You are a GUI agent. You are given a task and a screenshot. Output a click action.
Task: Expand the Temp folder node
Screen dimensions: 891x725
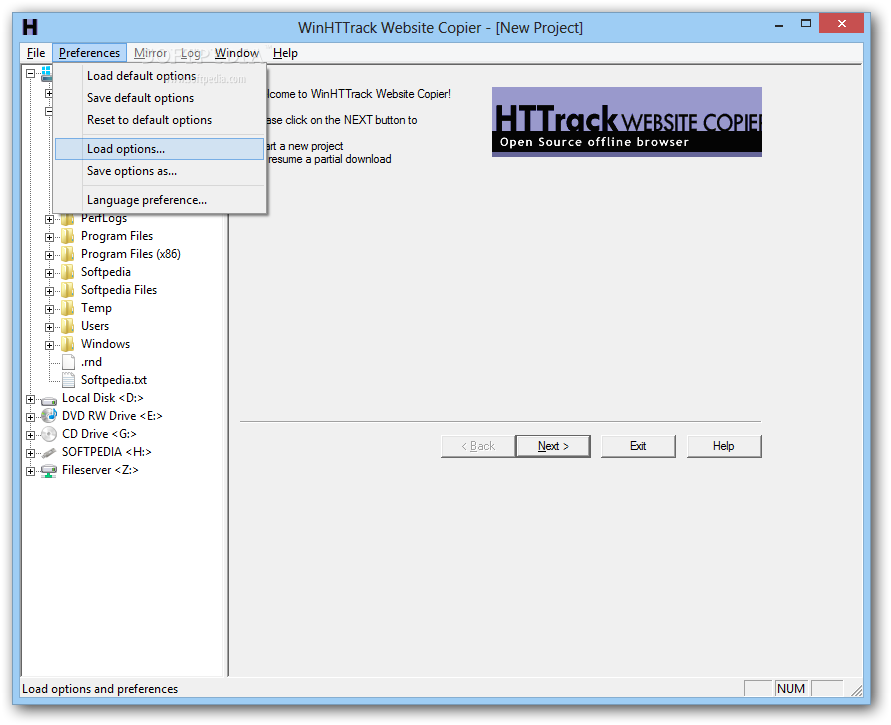coord(49,310)
